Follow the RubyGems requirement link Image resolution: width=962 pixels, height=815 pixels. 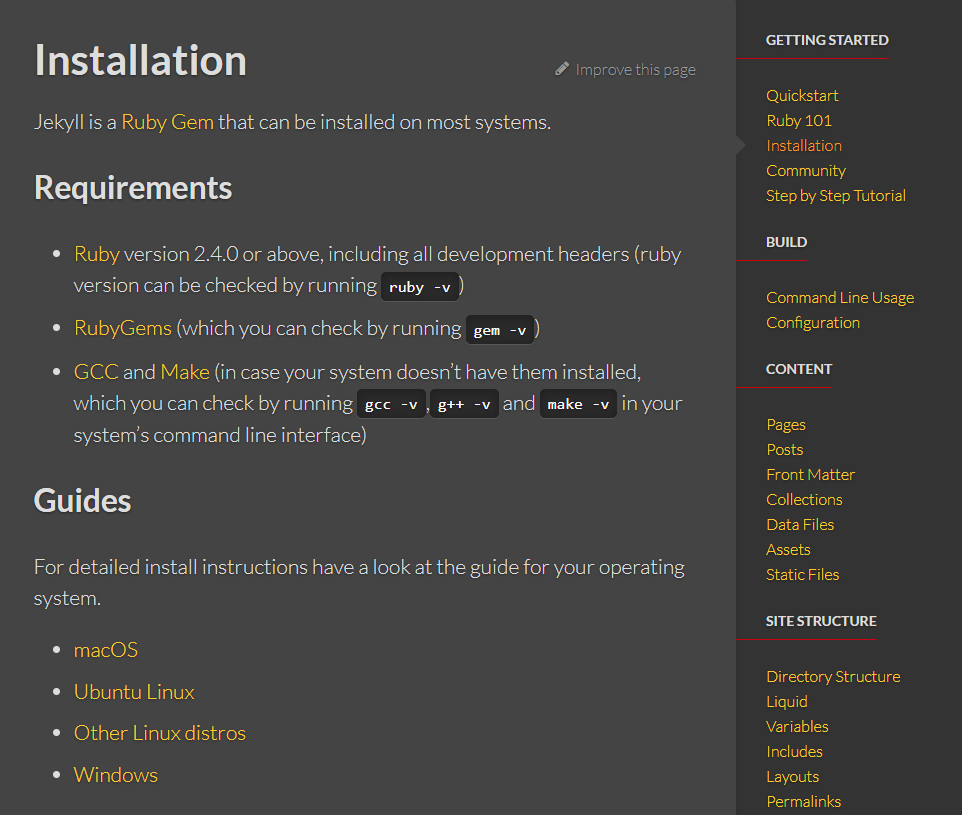pyautogui.click(x=123, y=328)
